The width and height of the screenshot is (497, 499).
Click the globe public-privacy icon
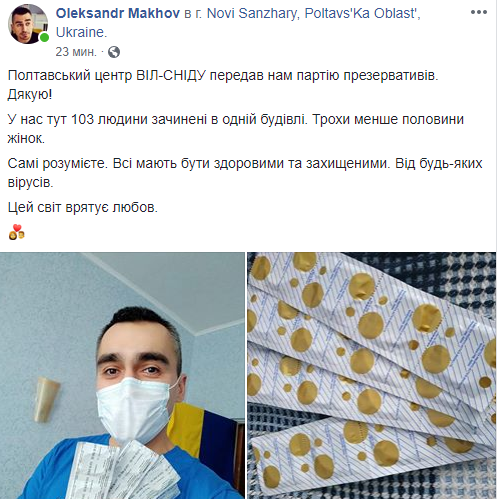[x=114, y=52]
